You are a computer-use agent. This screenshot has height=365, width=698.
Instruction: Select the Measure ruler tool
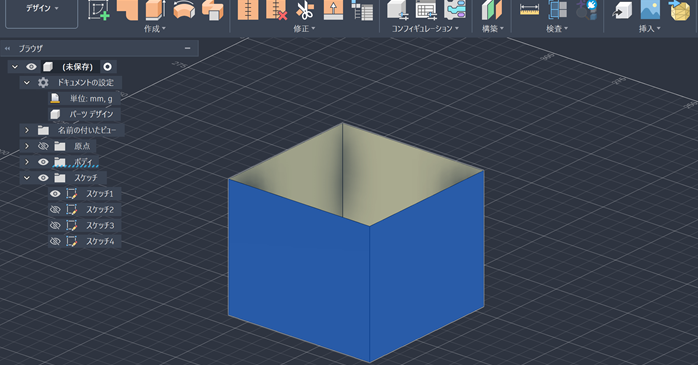pyautogui.click(x=529, y=10)
